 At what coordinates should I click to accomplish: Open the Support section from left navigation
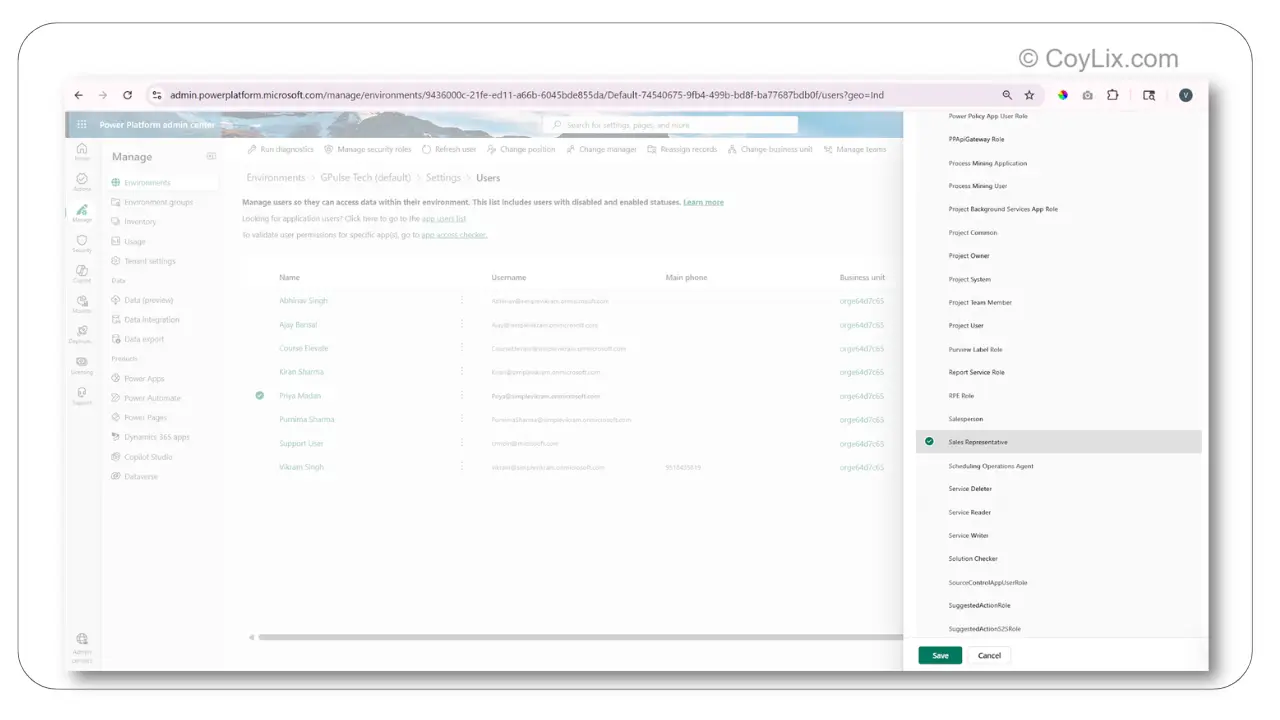(x=82, y=395)
